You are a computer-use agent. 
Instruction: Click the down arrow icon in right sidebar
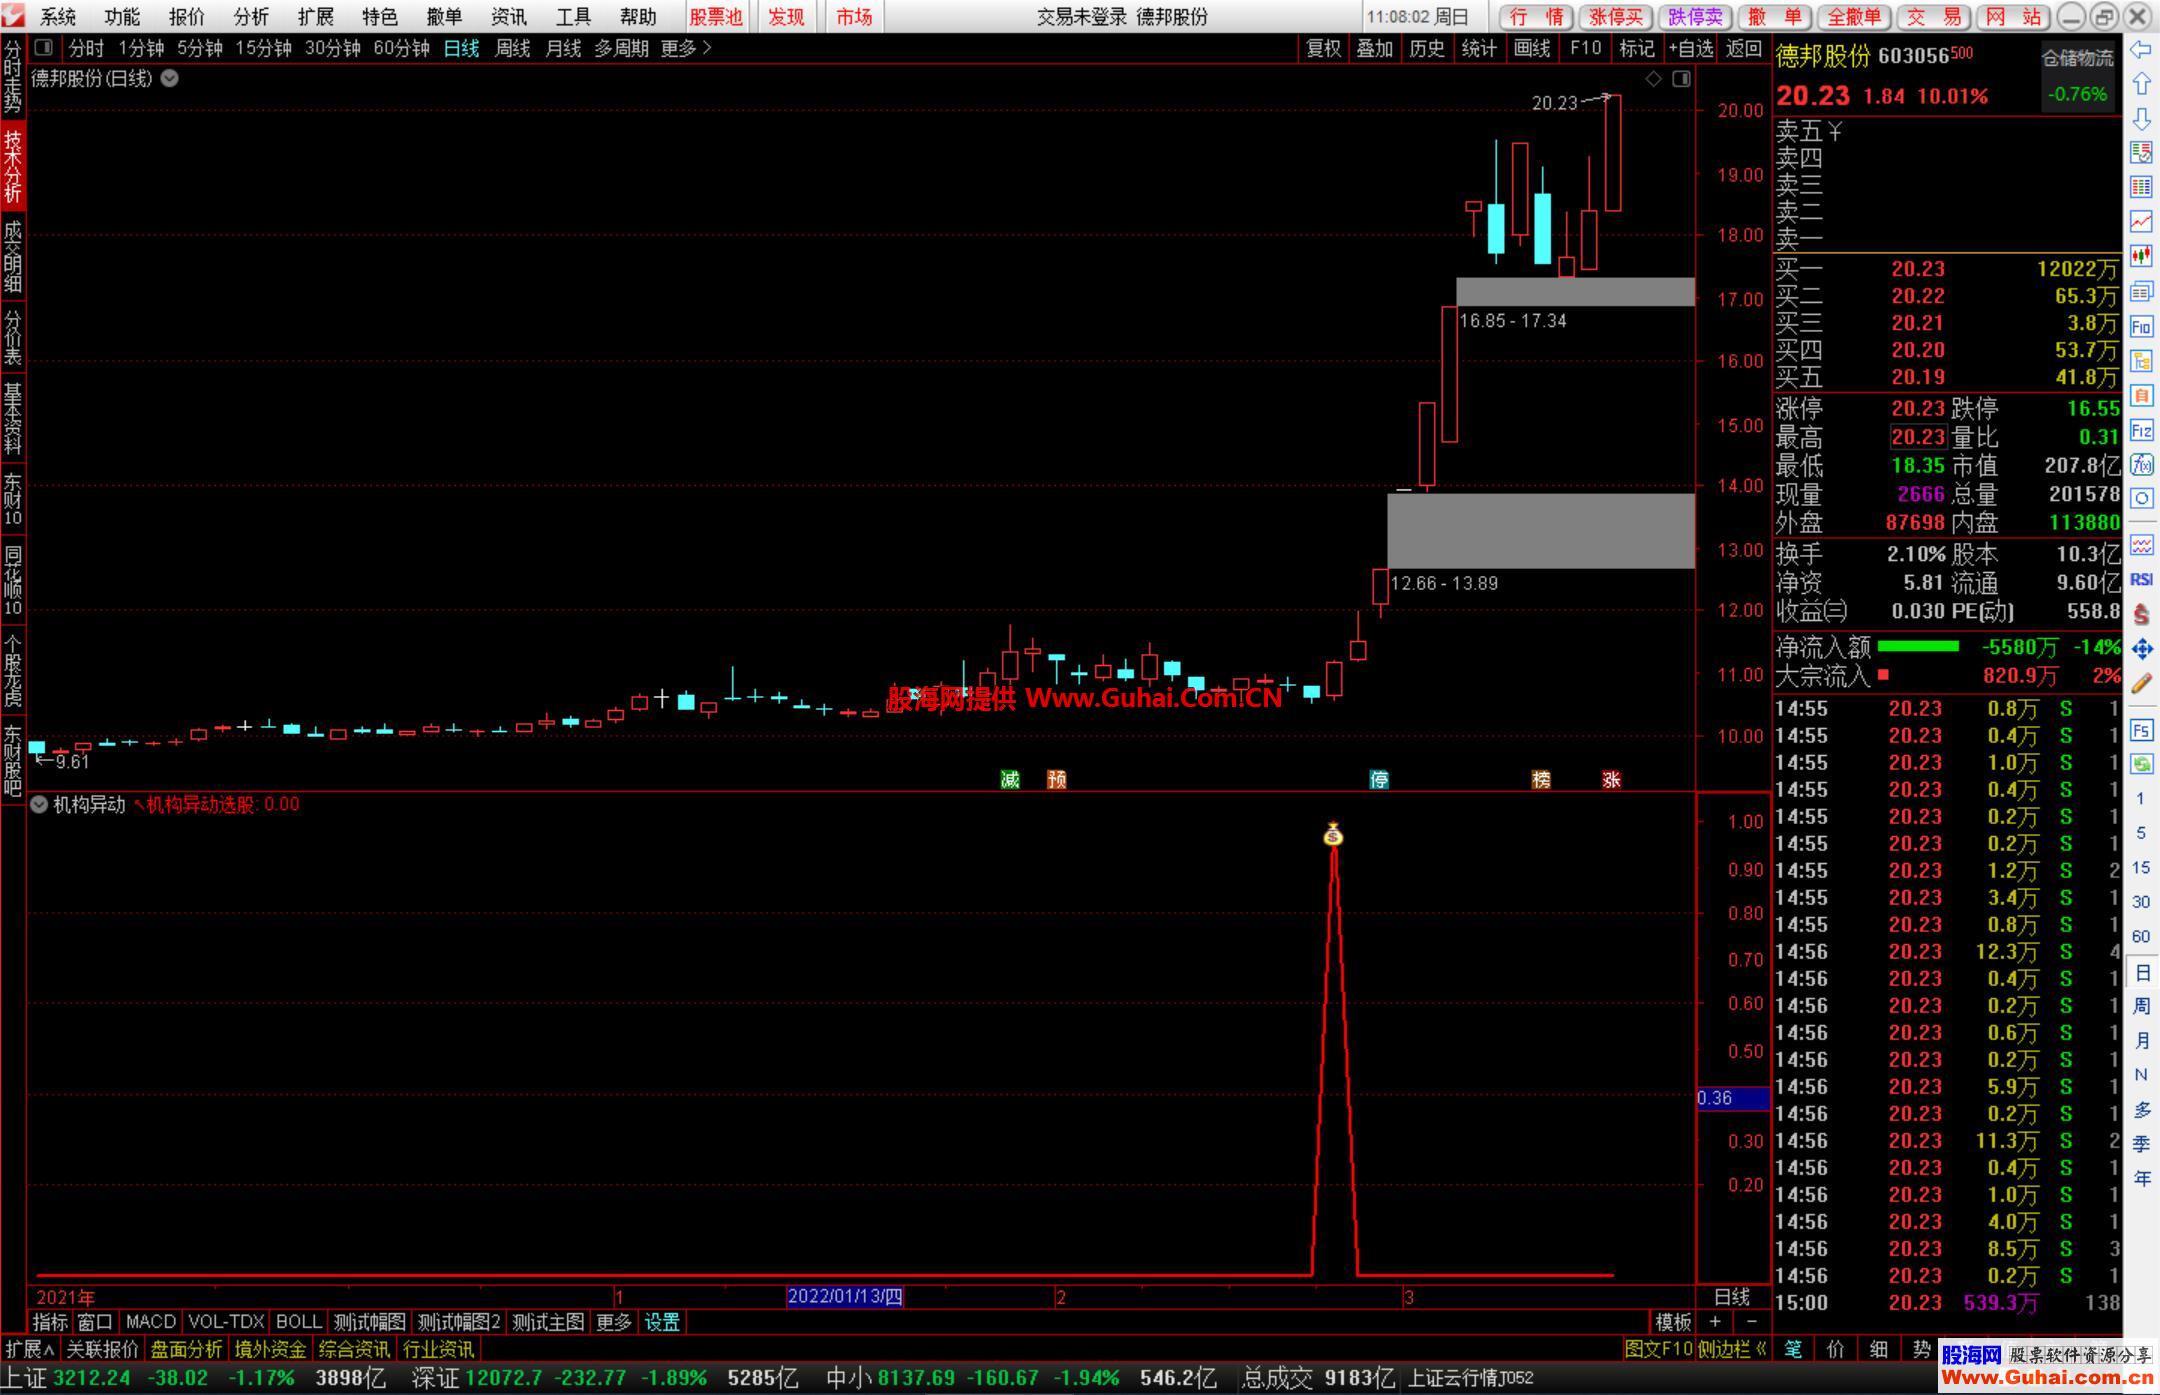tap(2141, 119)
